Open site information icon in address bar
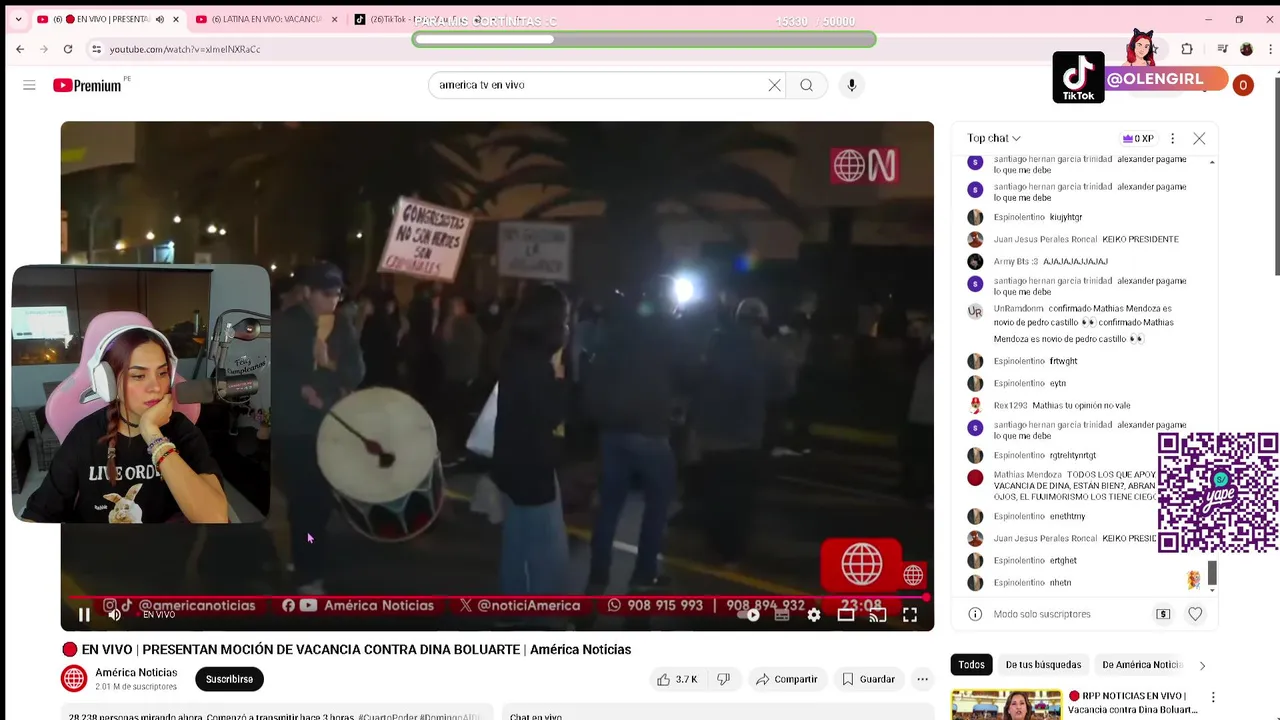 pyautogui.click(x=96, y=49)
